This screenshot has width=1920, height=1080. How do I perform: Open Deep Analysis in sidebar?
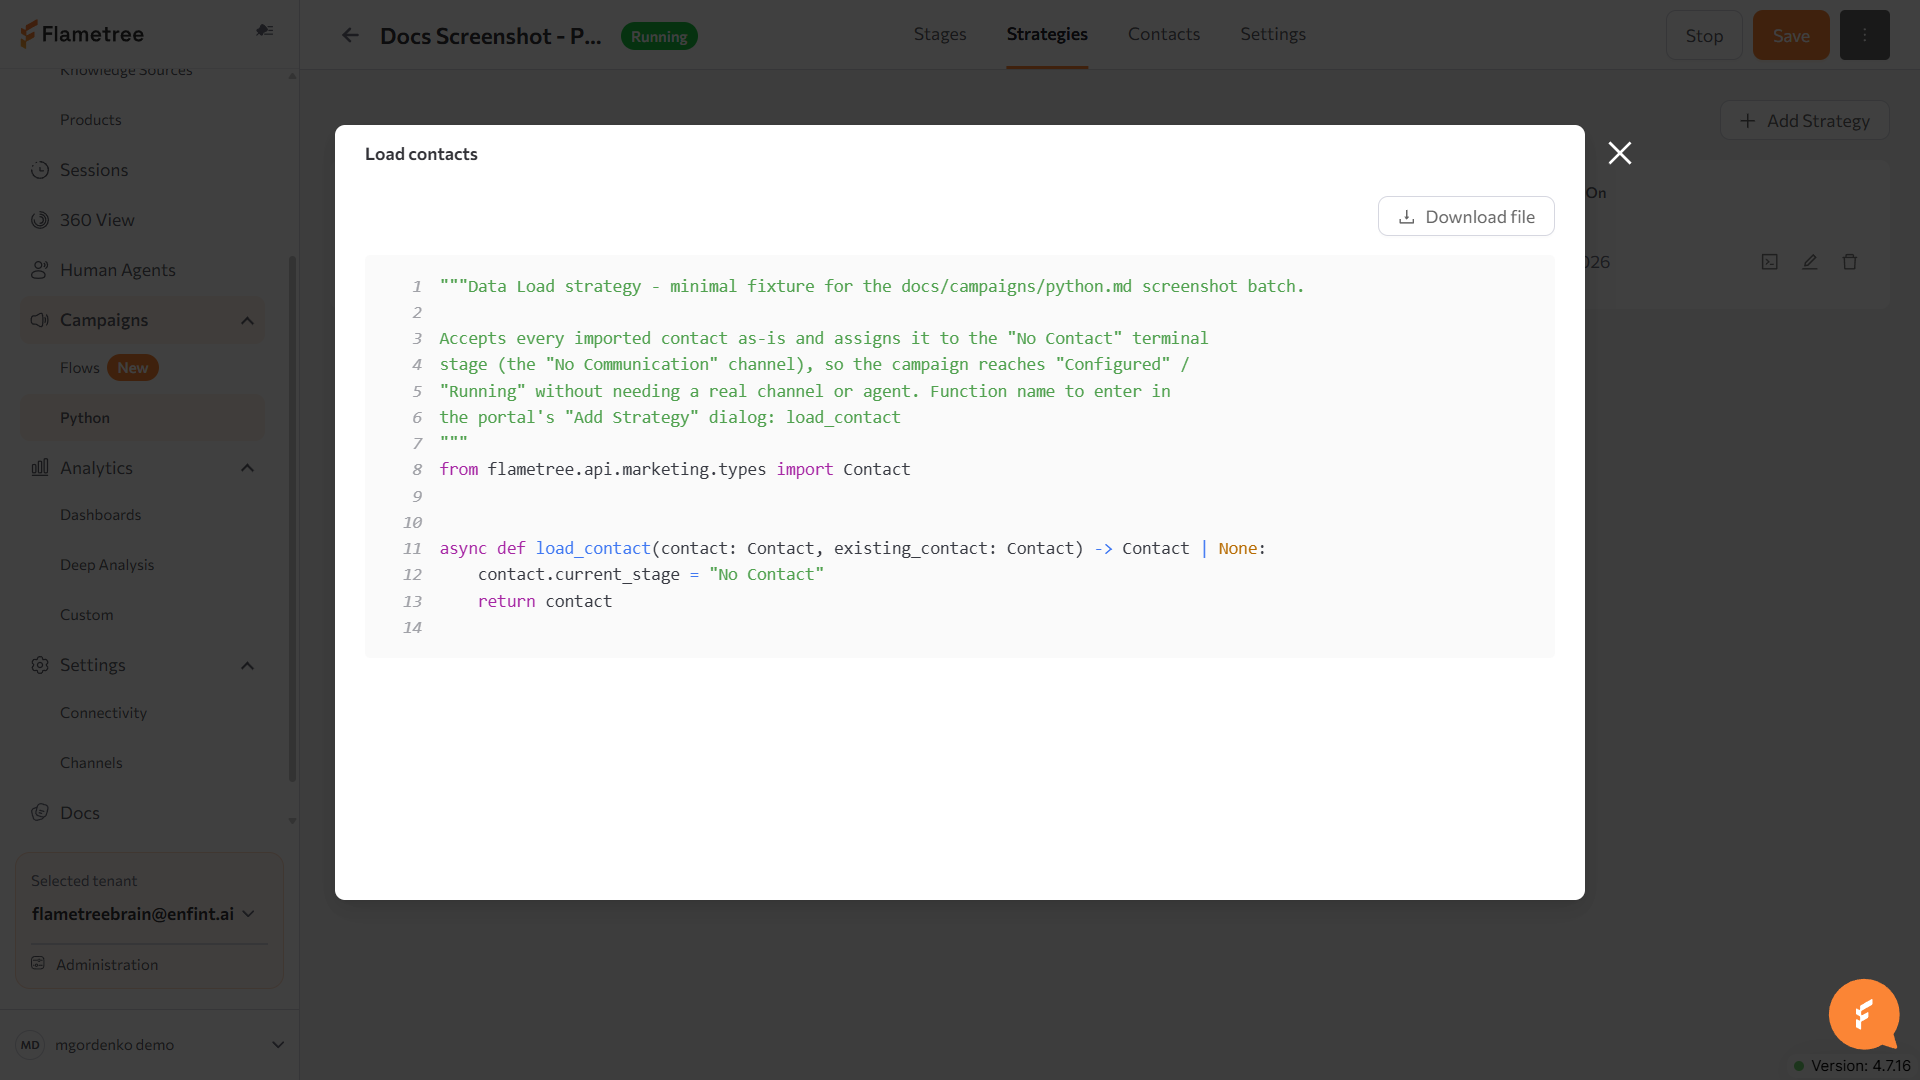[107, 565]
